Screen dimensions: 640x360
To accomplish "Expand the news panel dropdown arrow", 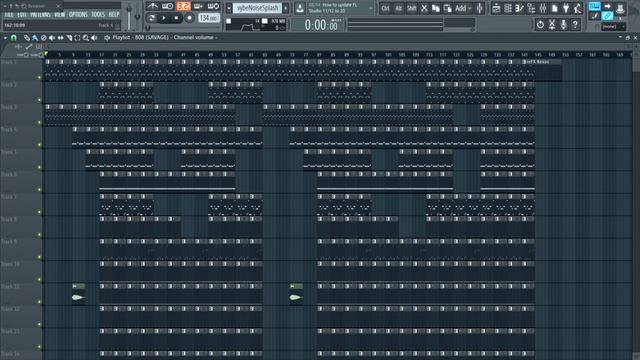I will [371, 8].
